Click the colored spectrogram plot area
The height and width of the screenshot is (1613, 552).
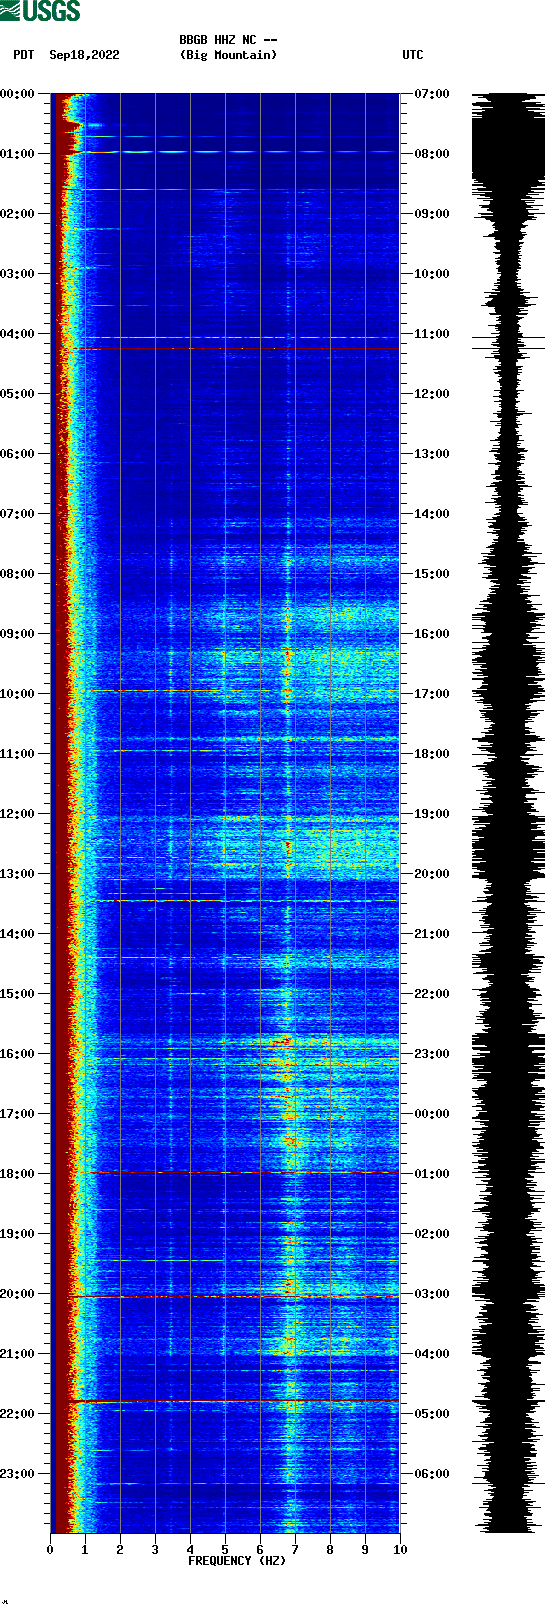click(225, 813)
